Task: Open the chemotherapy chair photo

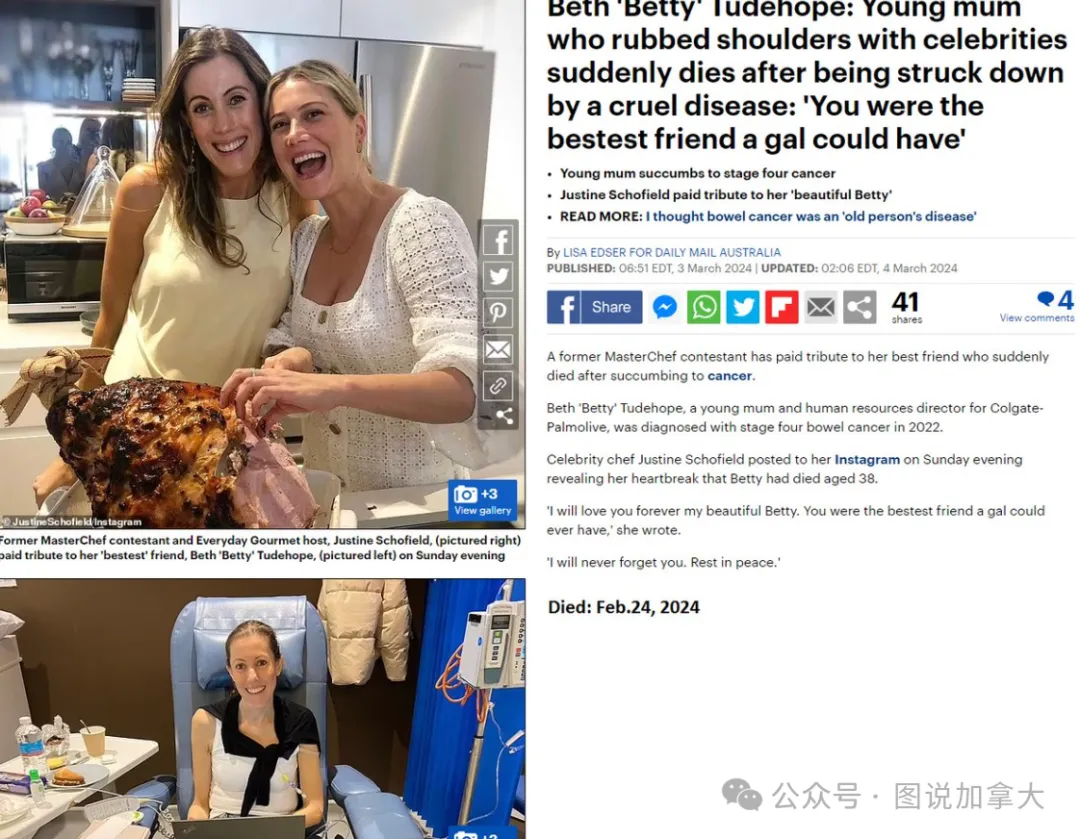Action: [262, 709]
